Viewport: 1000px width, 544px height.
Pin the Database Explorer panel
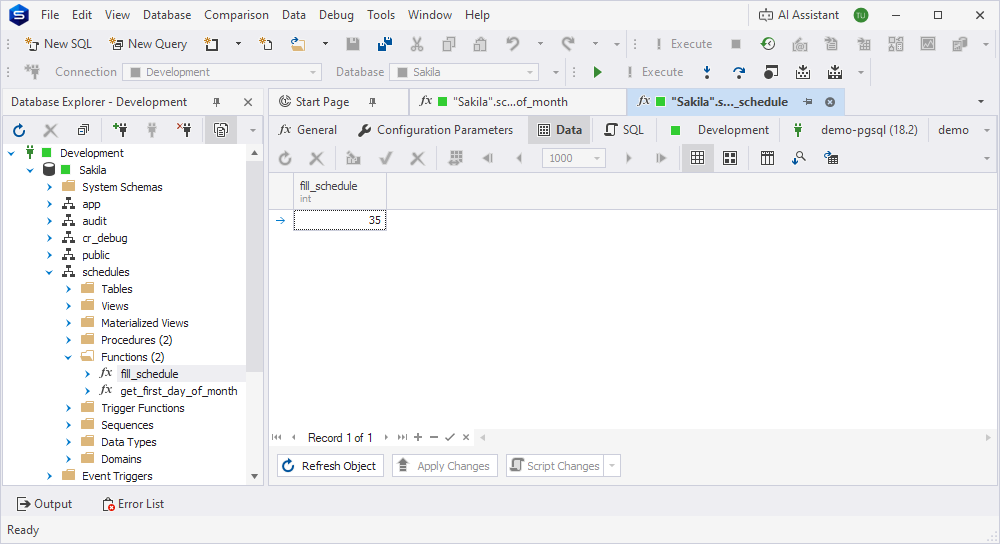coord(216,102)
